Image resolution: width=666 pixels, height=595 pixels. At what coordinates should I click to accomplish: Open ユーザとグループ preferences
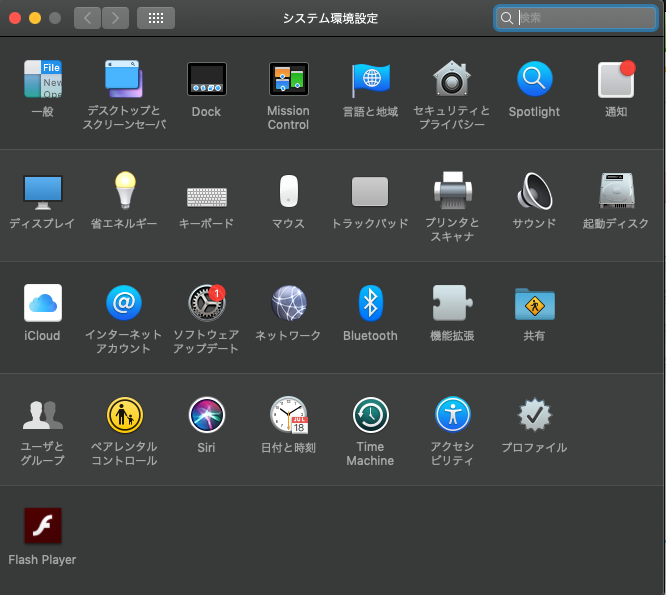[42, 415]
